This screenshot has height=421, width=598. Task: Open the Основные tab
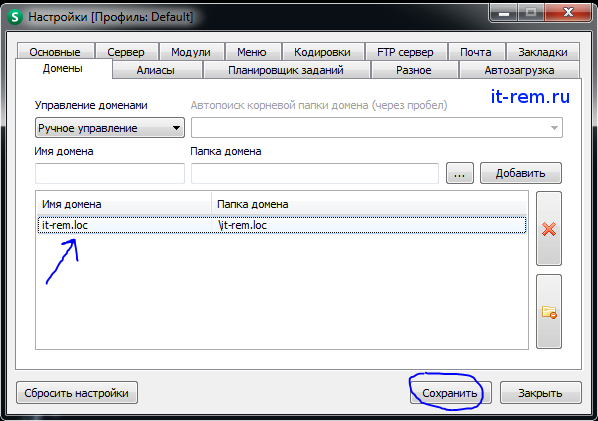tap(55, 52)
